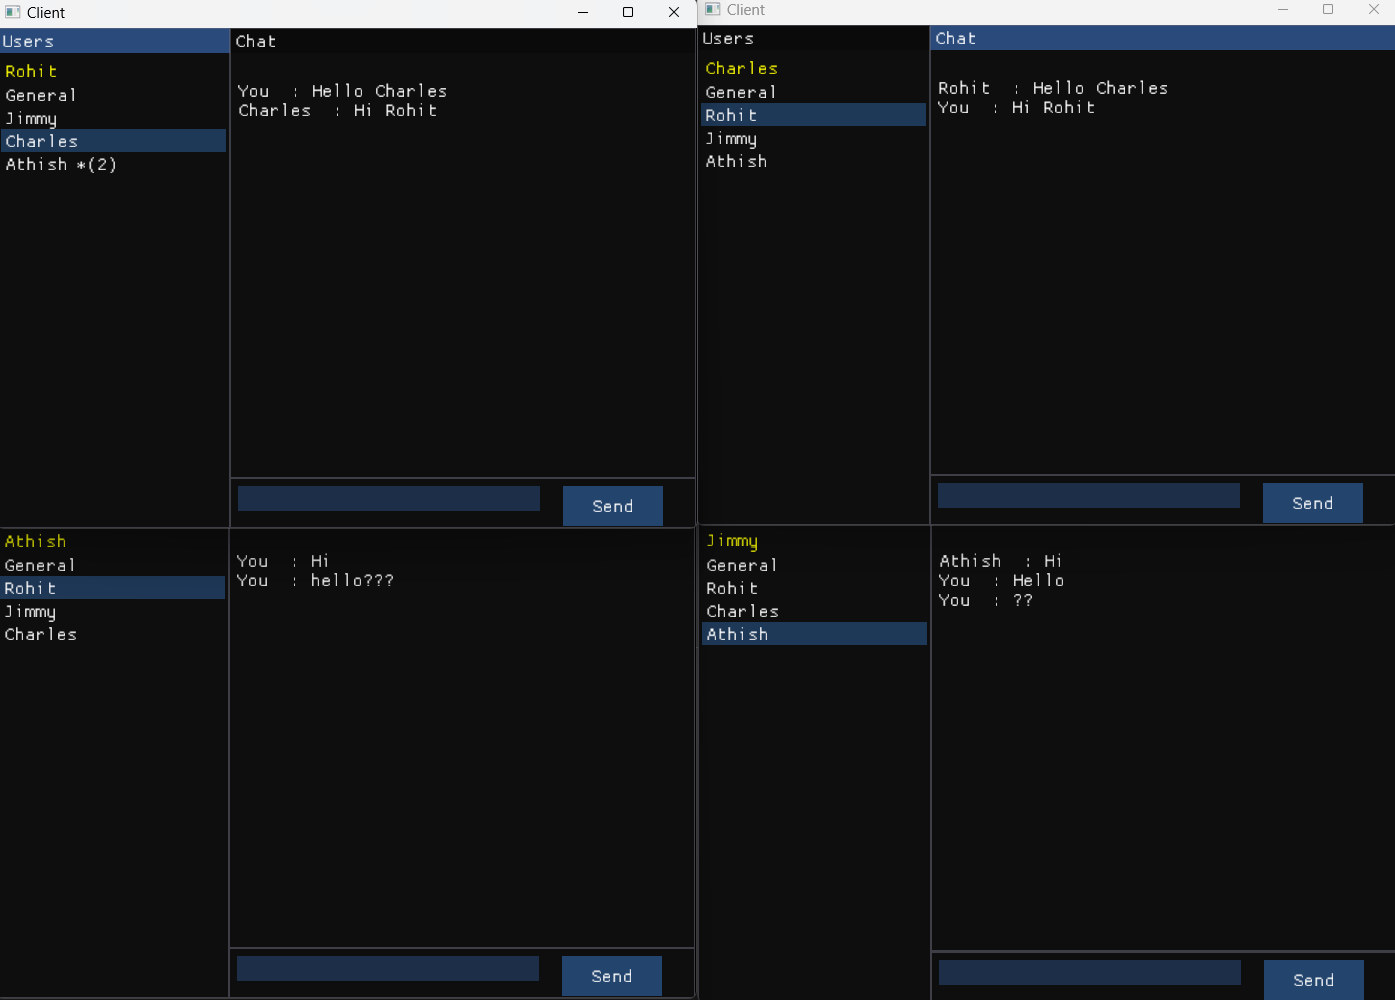The width and height of the screenshot is (1395, 1000).
Task: Select the highlighted Athish entry in Jimmy's list
Action: pos(814,634)
